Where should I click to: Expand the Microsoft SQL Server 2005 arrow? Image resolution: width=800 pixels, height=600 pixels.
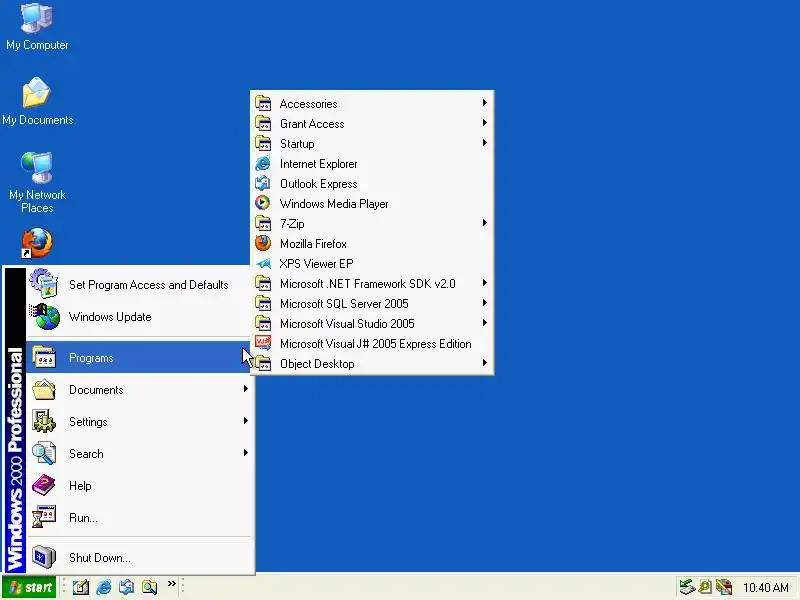[485, 303]
